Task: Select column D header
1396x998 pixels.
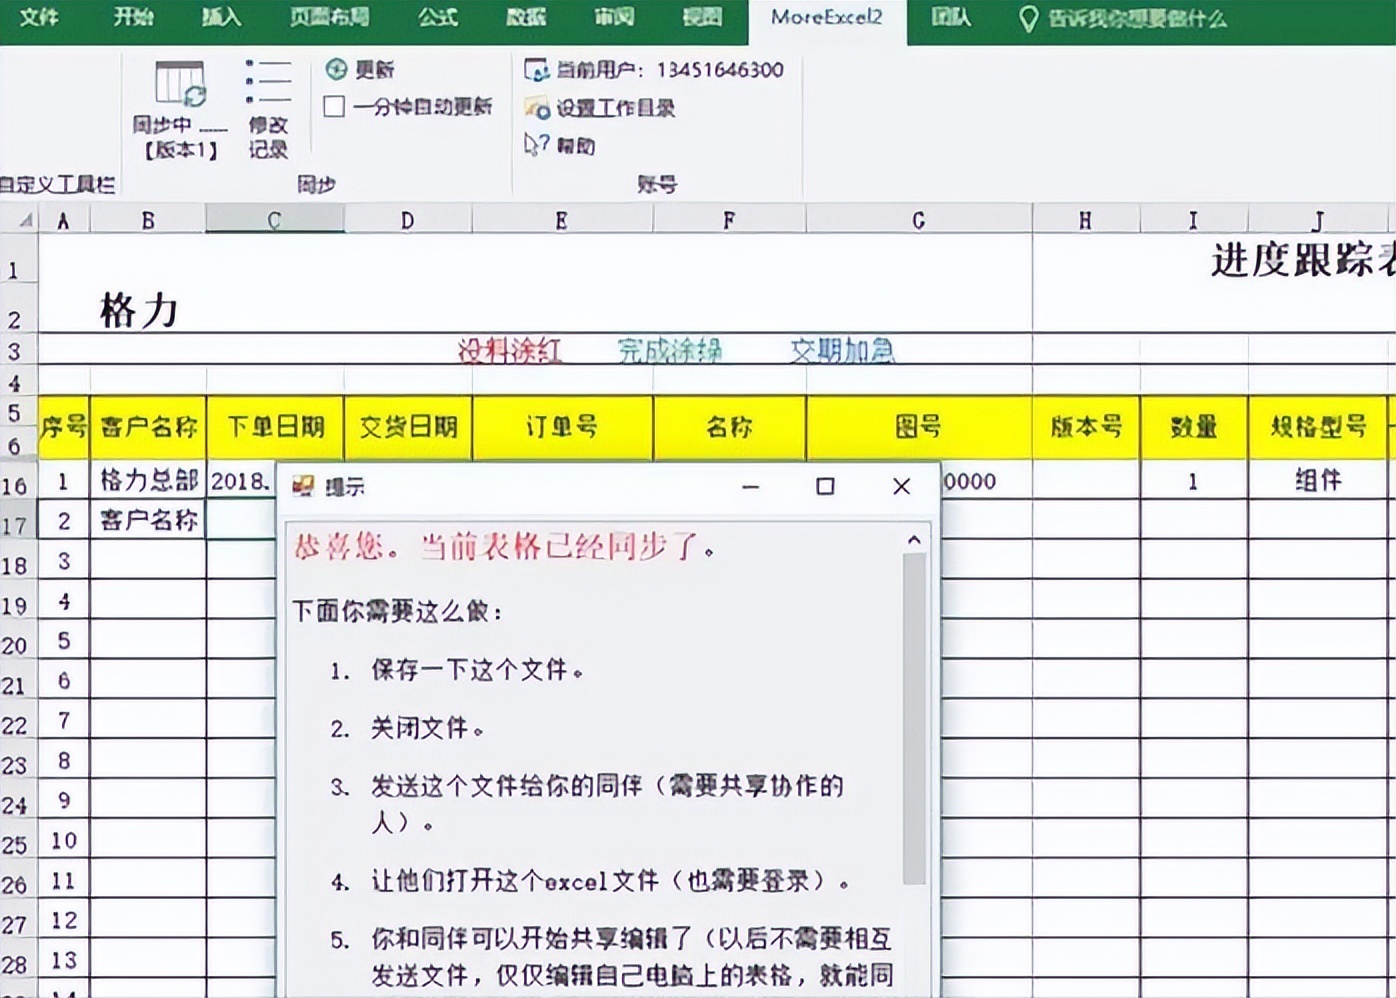Action: coord(406,219)
